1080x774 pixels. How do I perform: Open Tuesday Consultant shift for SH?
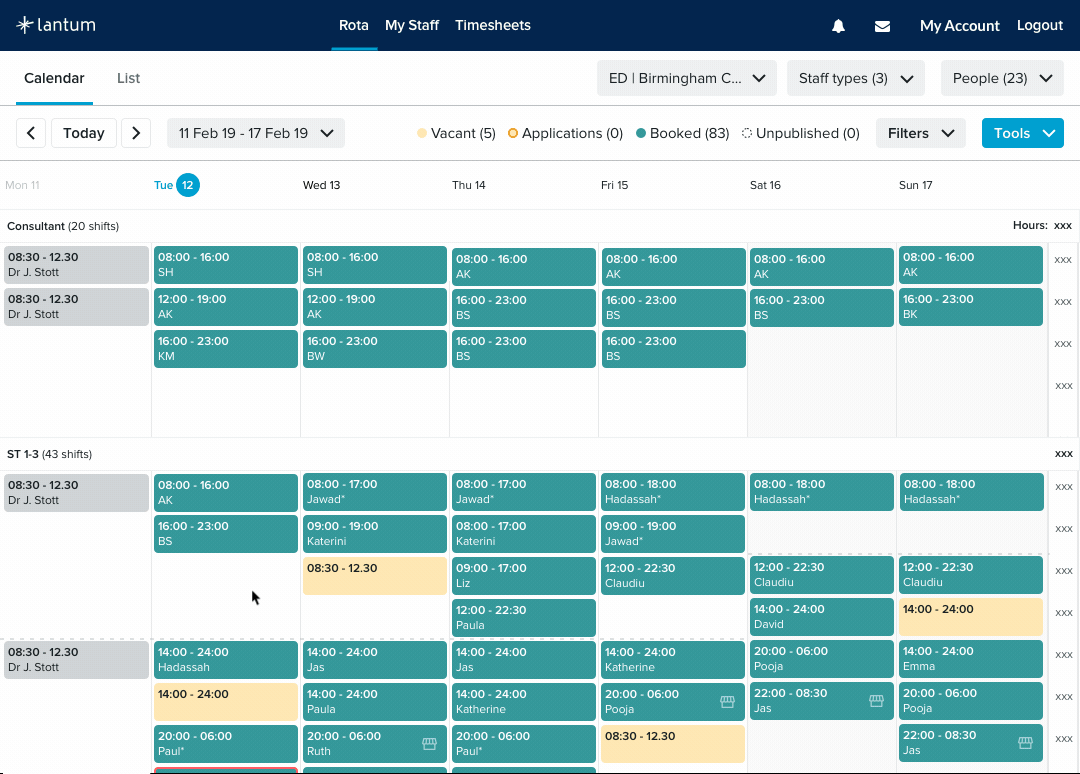click(x=226, y=264)
